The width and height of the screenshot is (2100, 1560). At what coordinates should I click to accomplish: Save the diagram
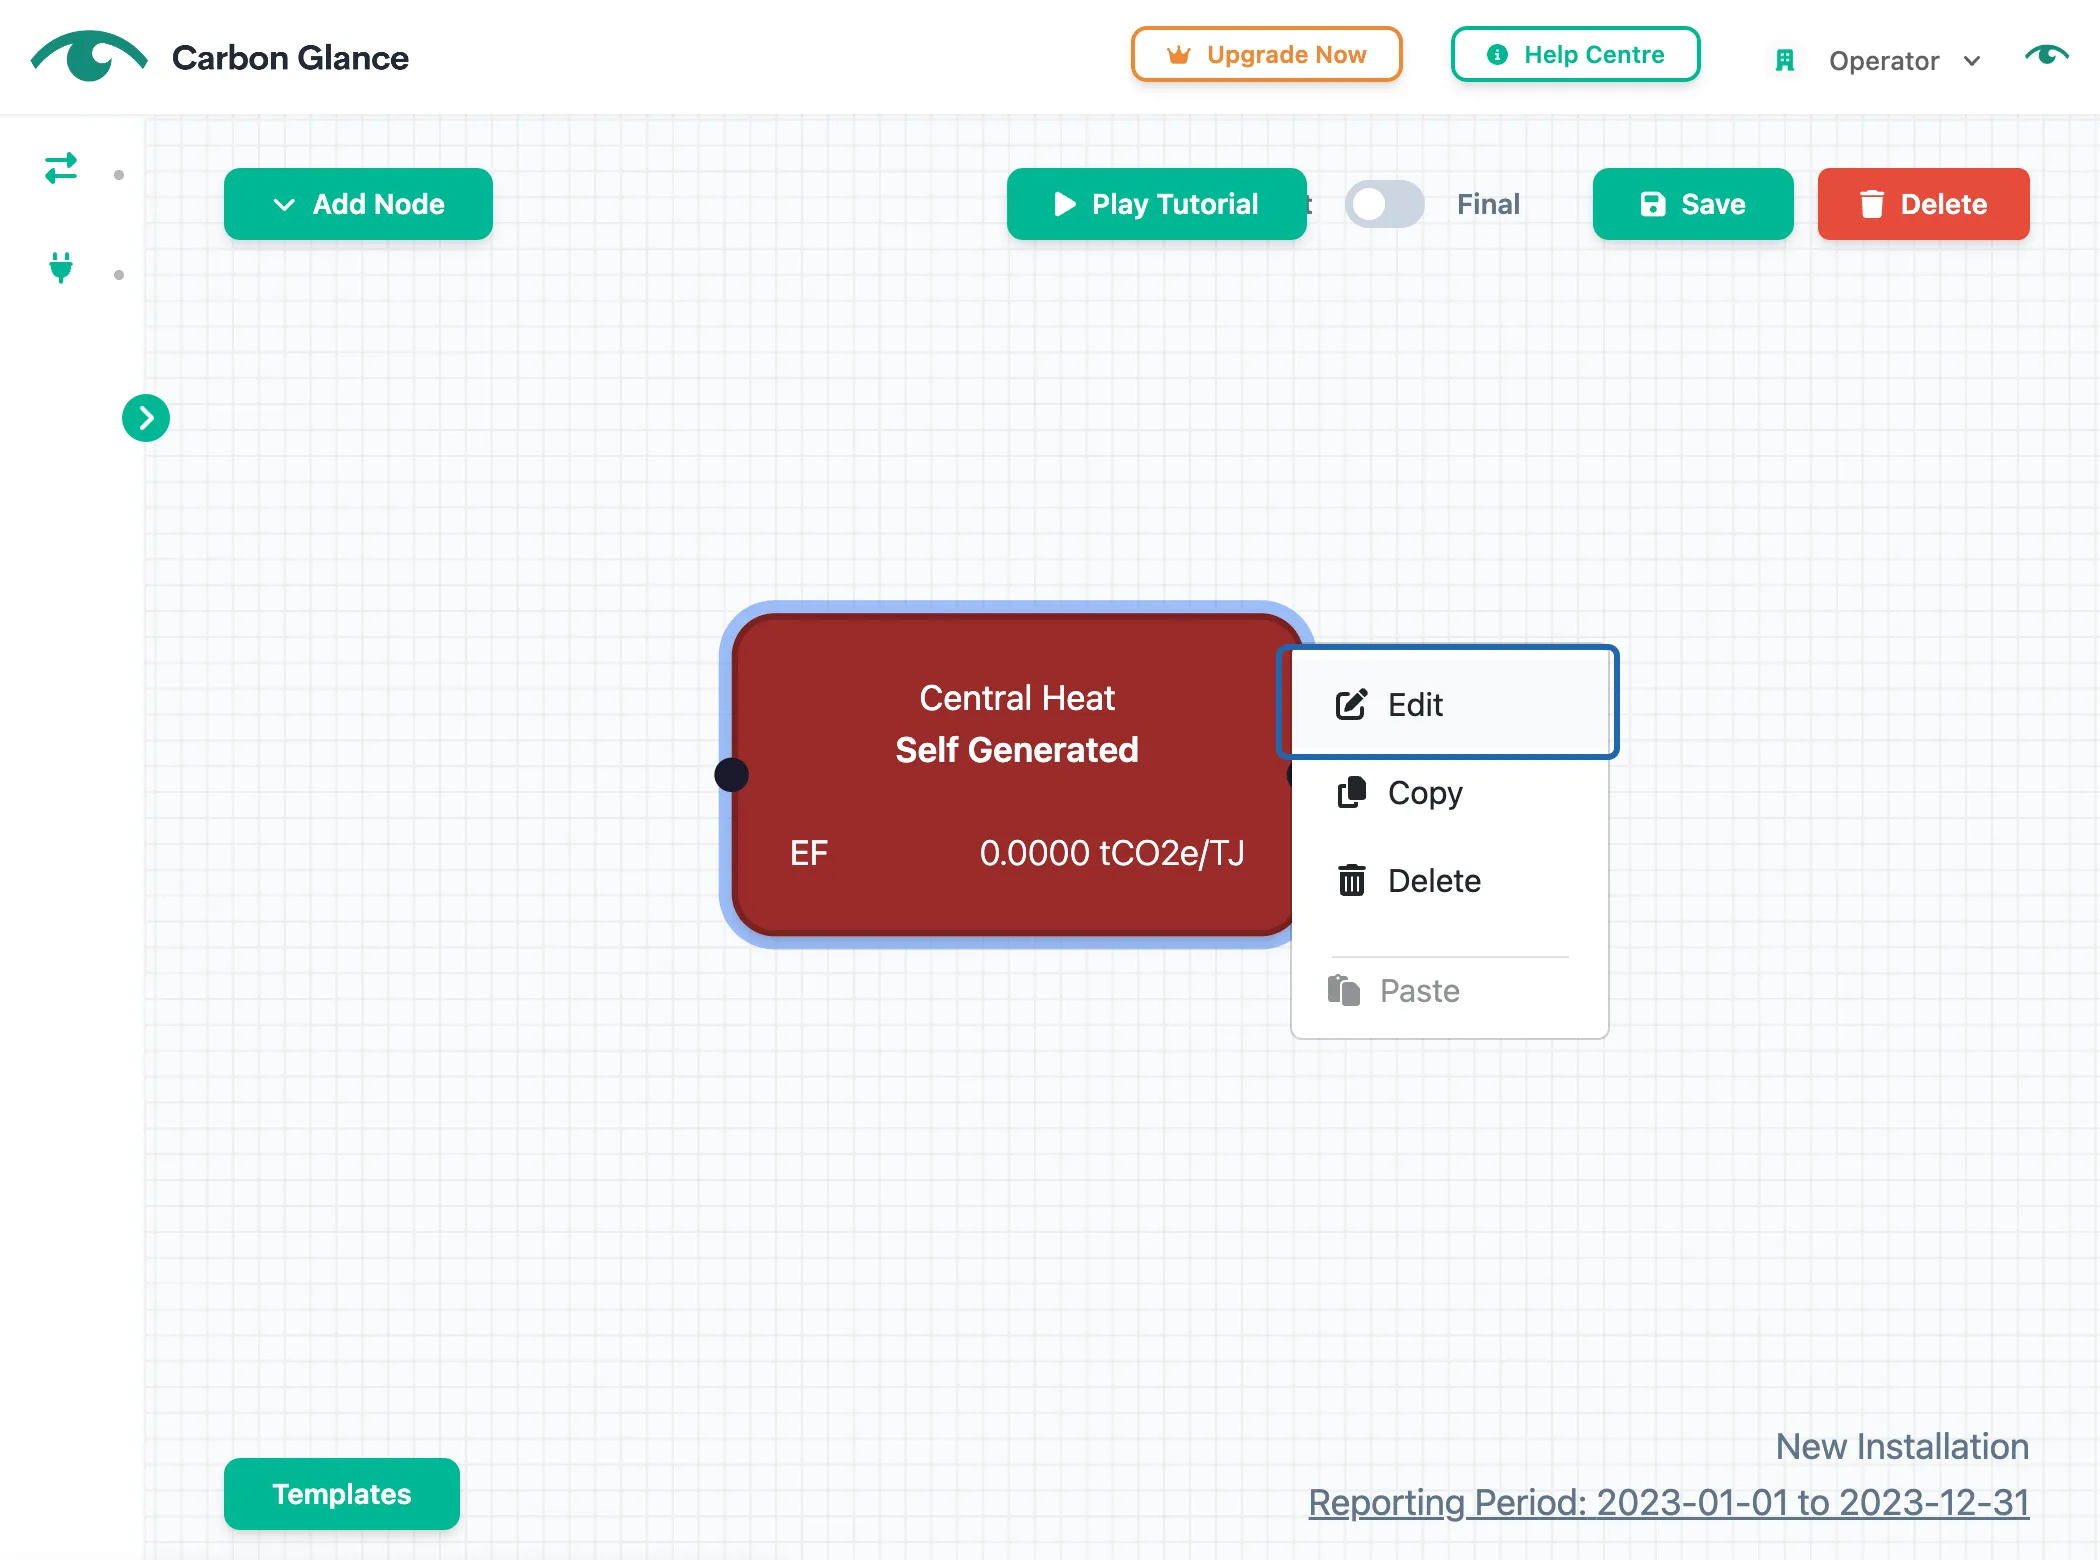[x=1693, y=204]
